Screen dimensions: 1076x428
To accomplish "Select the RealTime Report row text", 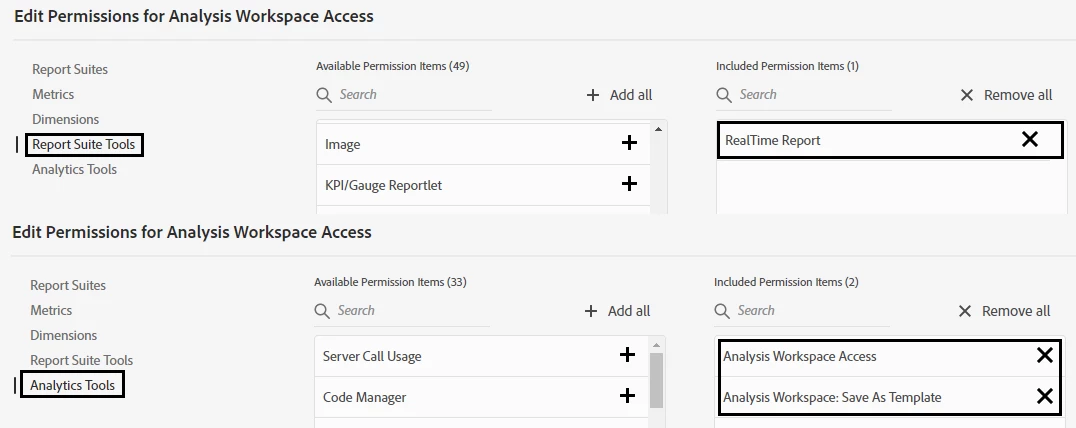I will point(773,140).
